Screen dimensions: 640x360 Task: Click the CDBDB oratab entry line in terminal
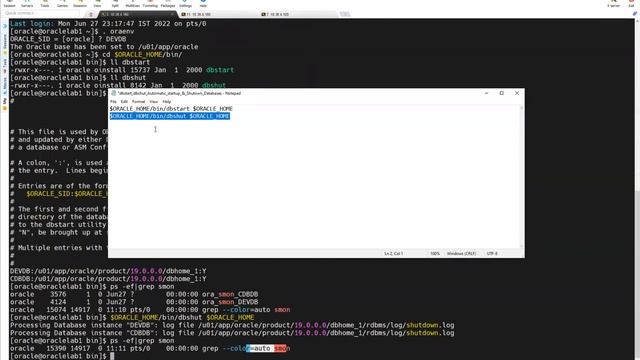[108, 279]
